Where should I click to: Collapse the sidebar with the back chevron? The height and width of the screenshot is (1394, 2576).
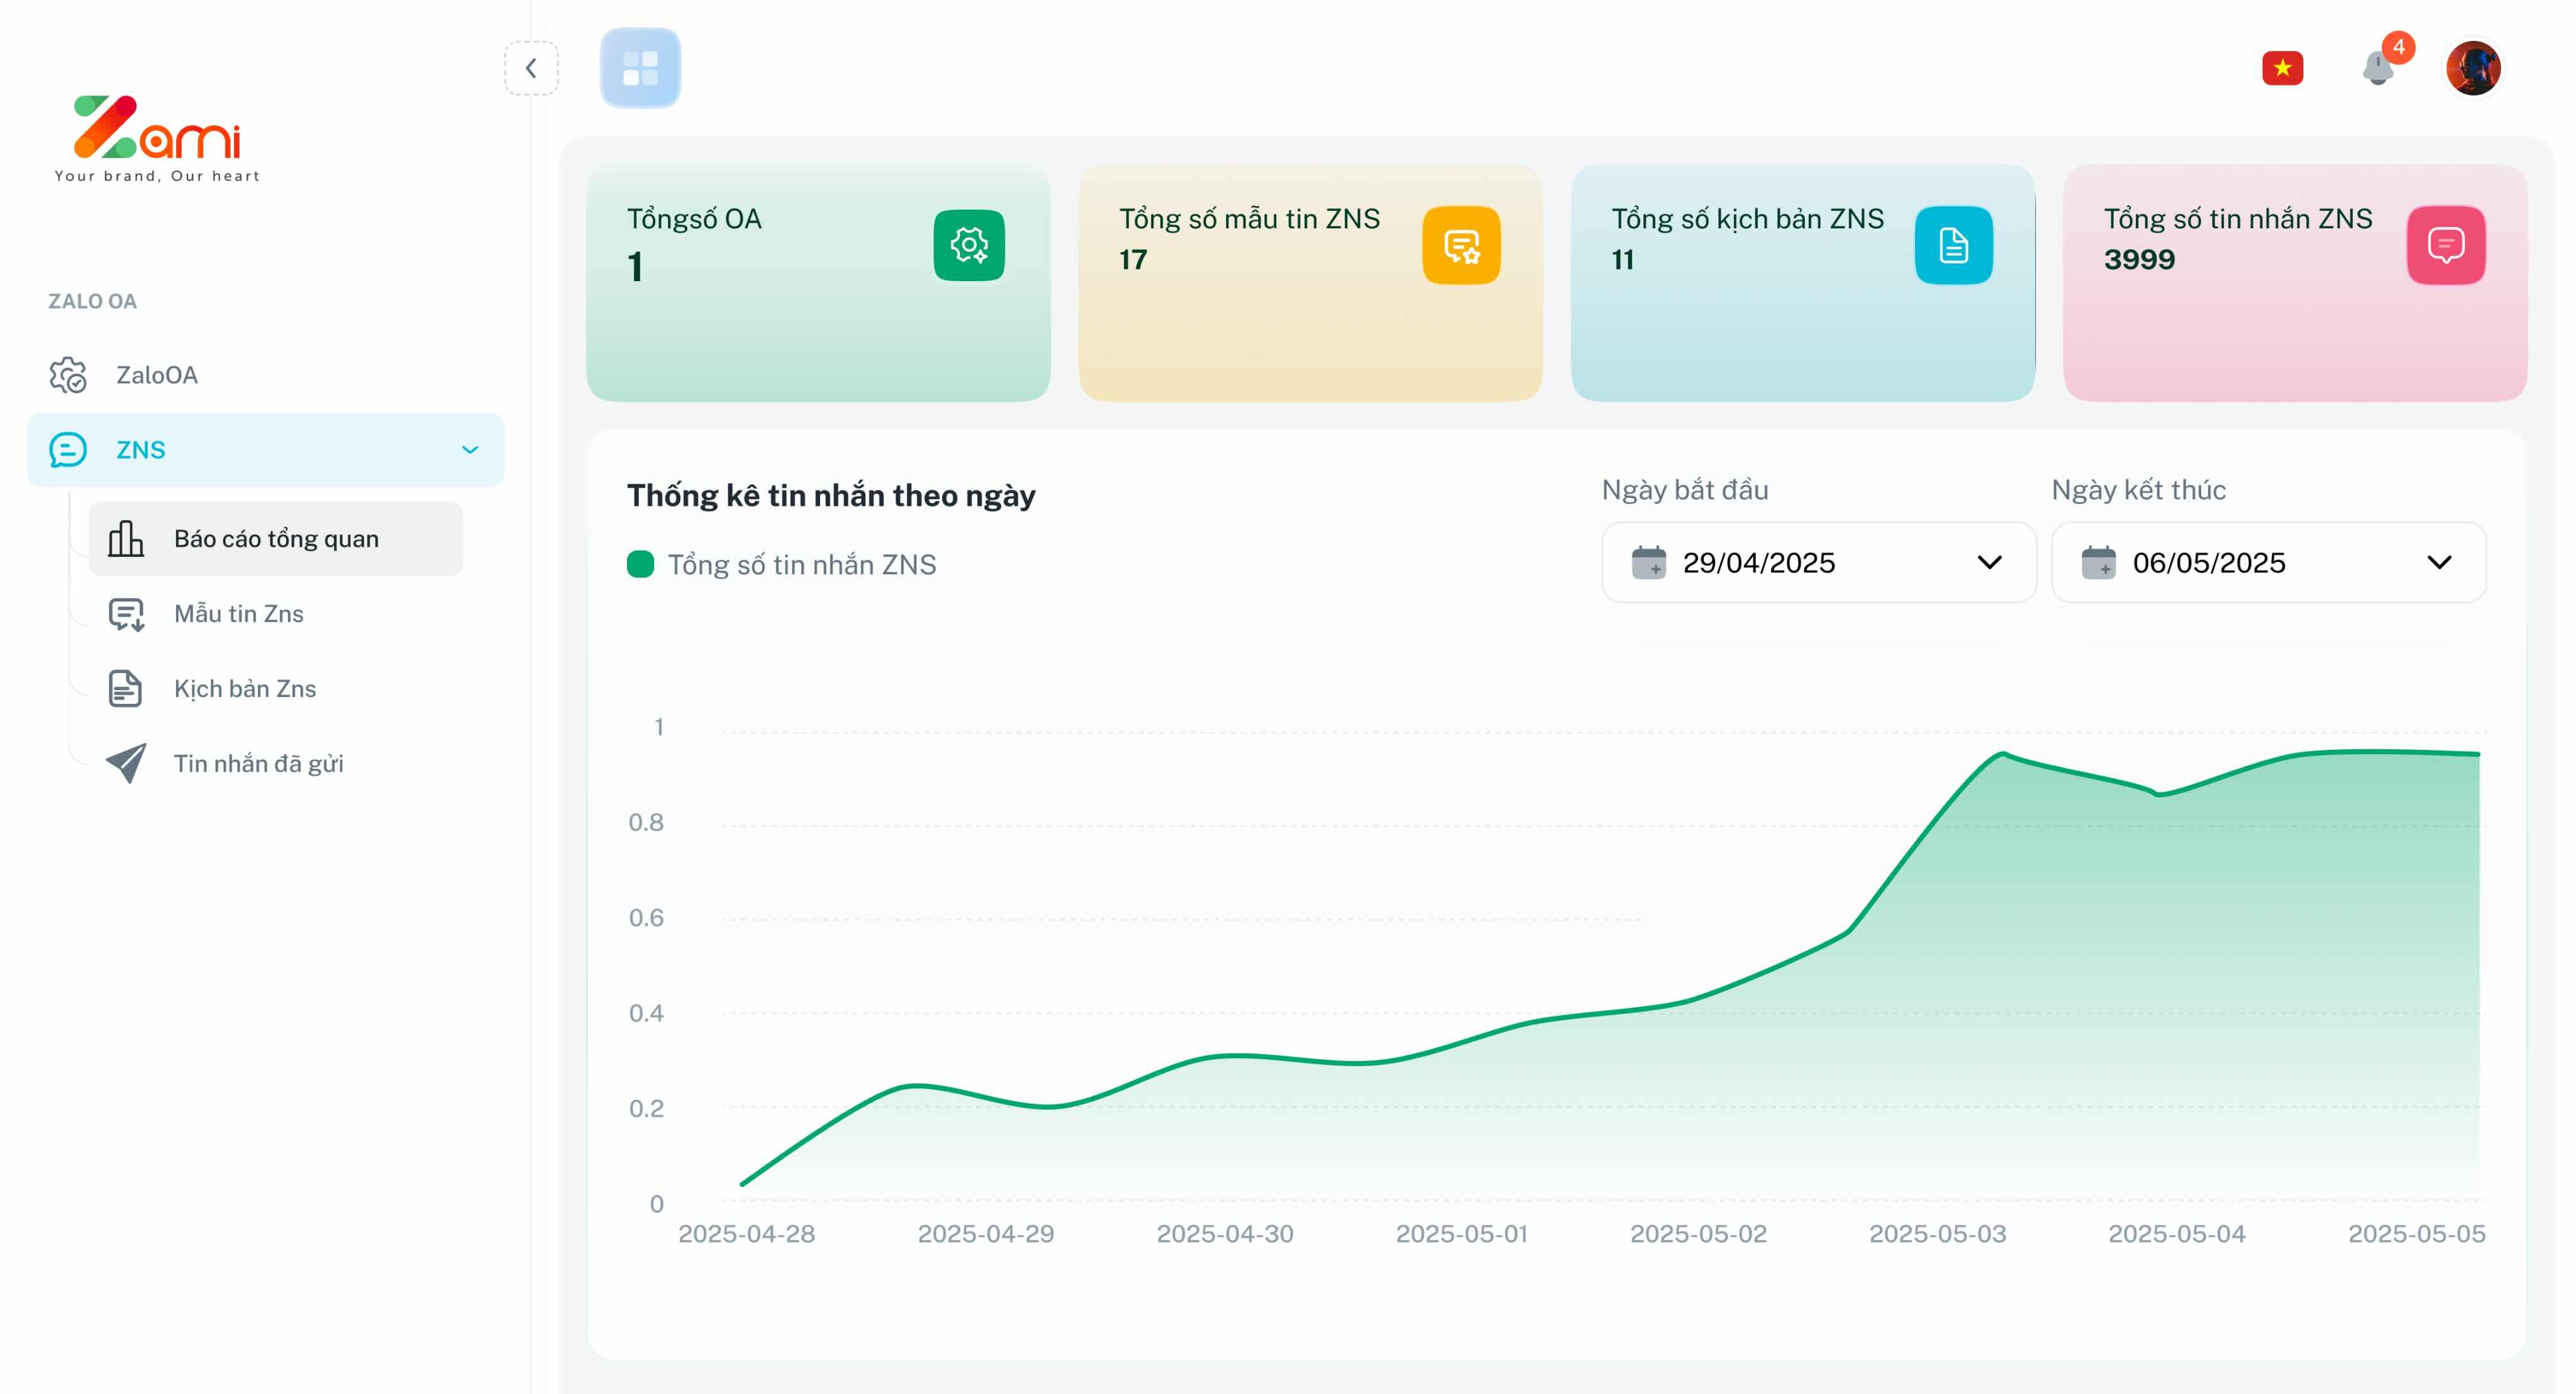coord(531,68)
